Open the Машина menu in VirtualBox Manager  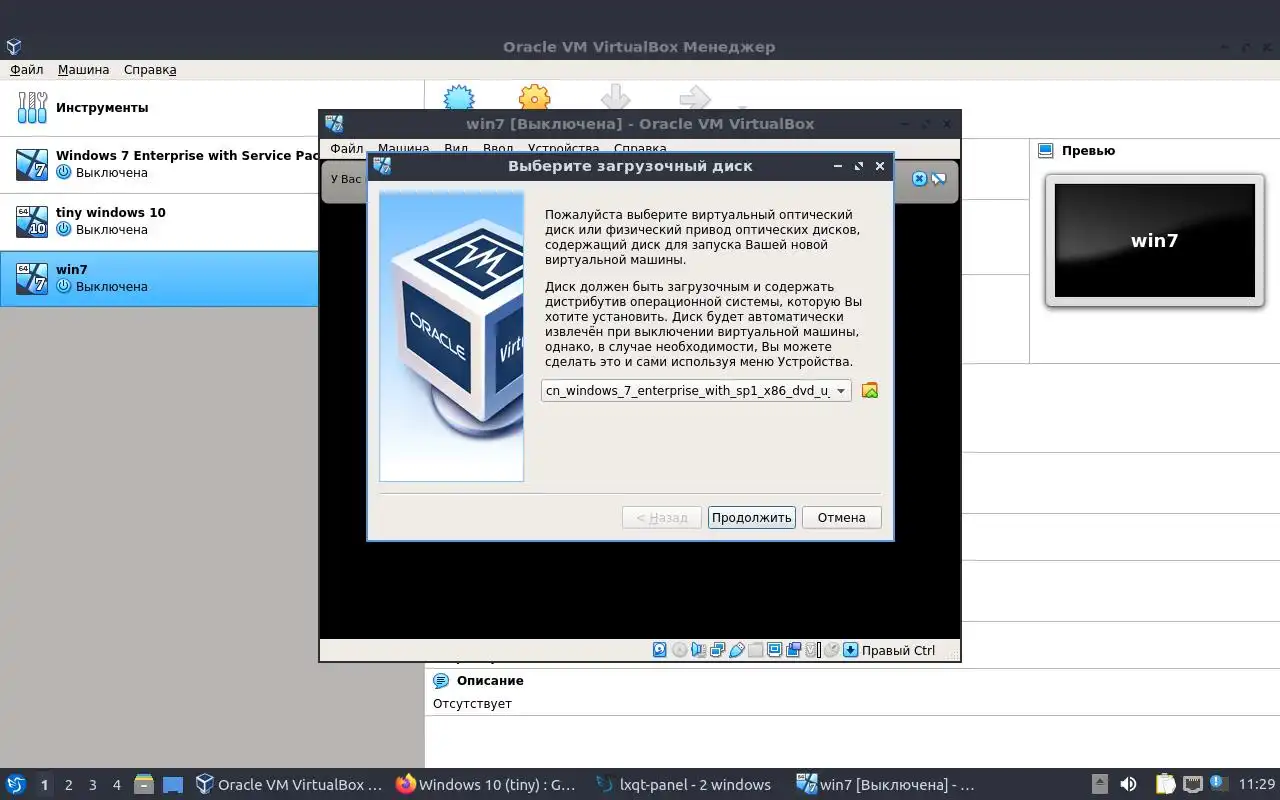click(84, 70)
